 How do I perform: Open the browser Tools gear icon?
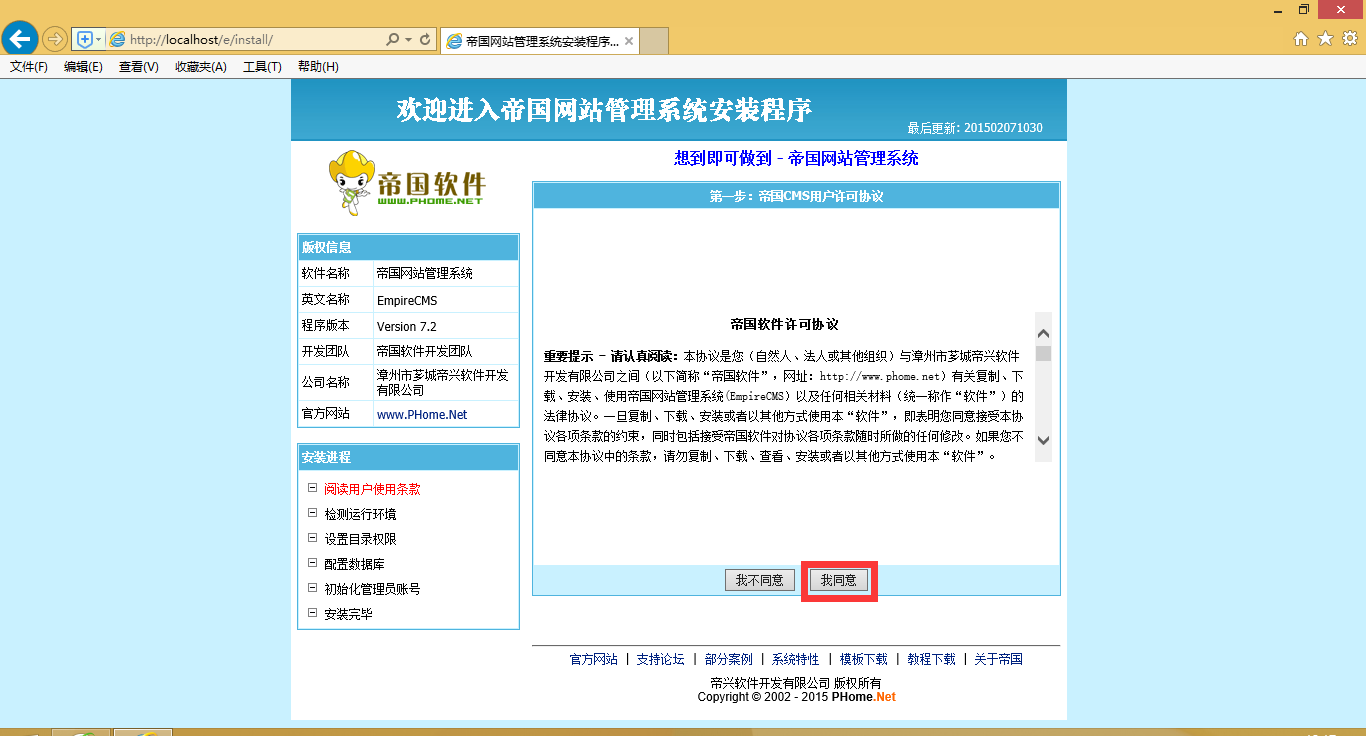click(1349, 39)
